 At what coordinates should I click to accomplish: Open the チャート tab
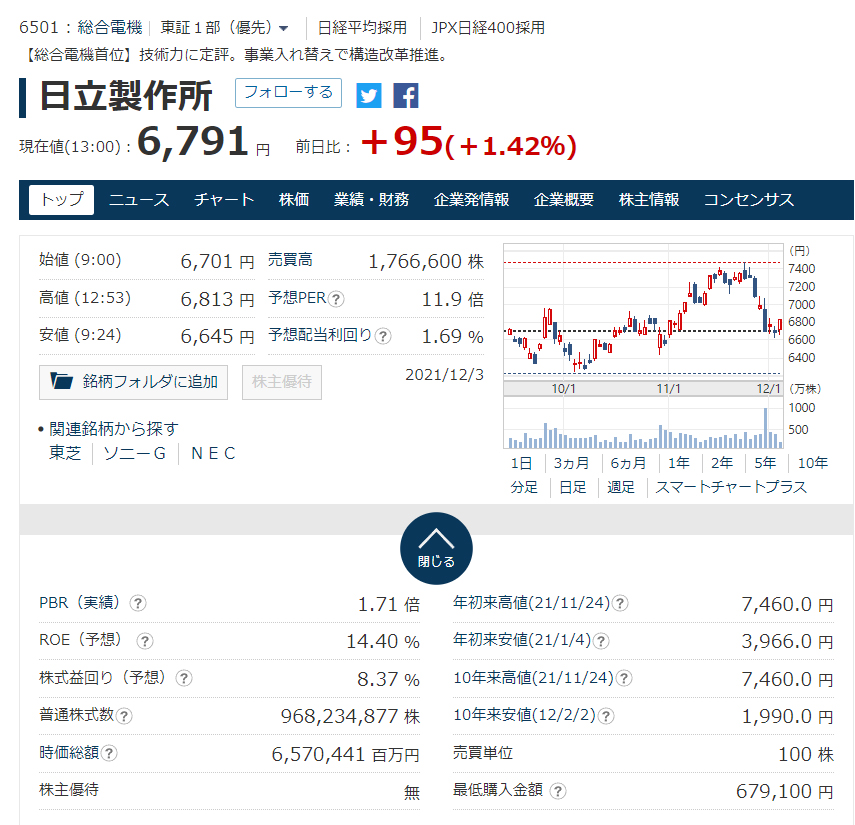[x=224, y=200]
